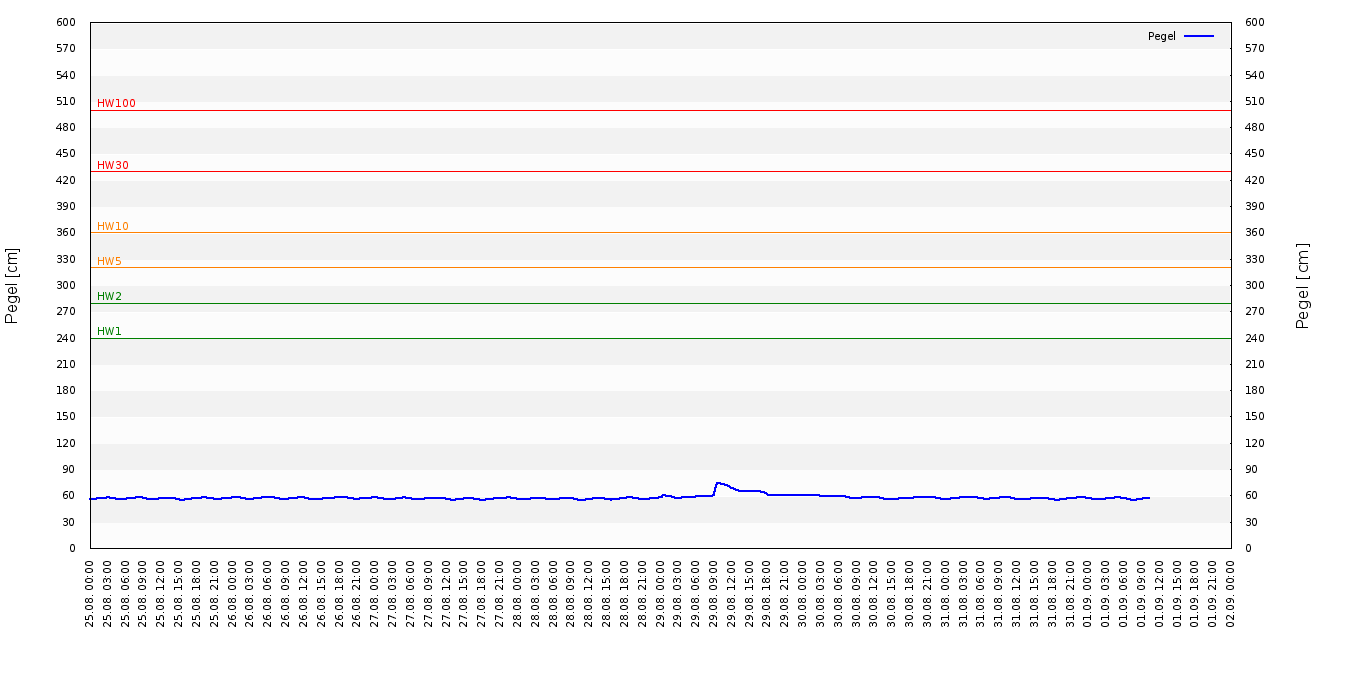Click the HW5 threshold label

[x=109, y=262]
